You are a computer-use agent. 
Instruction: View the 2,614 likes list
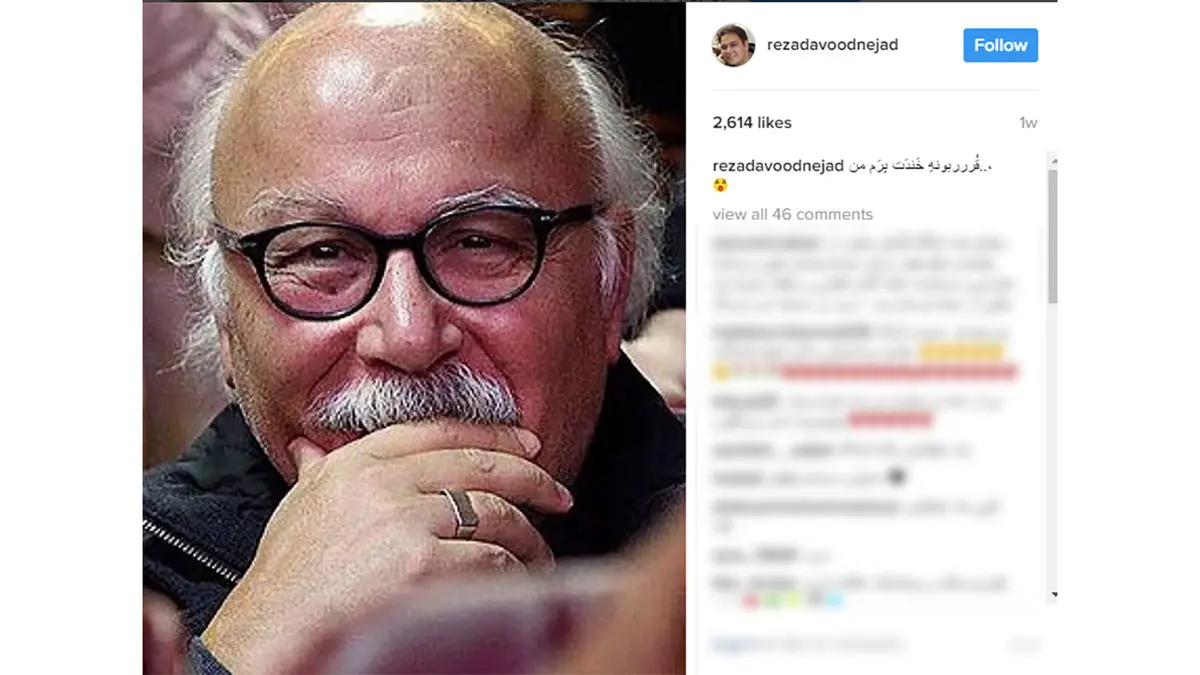(752, 123)
